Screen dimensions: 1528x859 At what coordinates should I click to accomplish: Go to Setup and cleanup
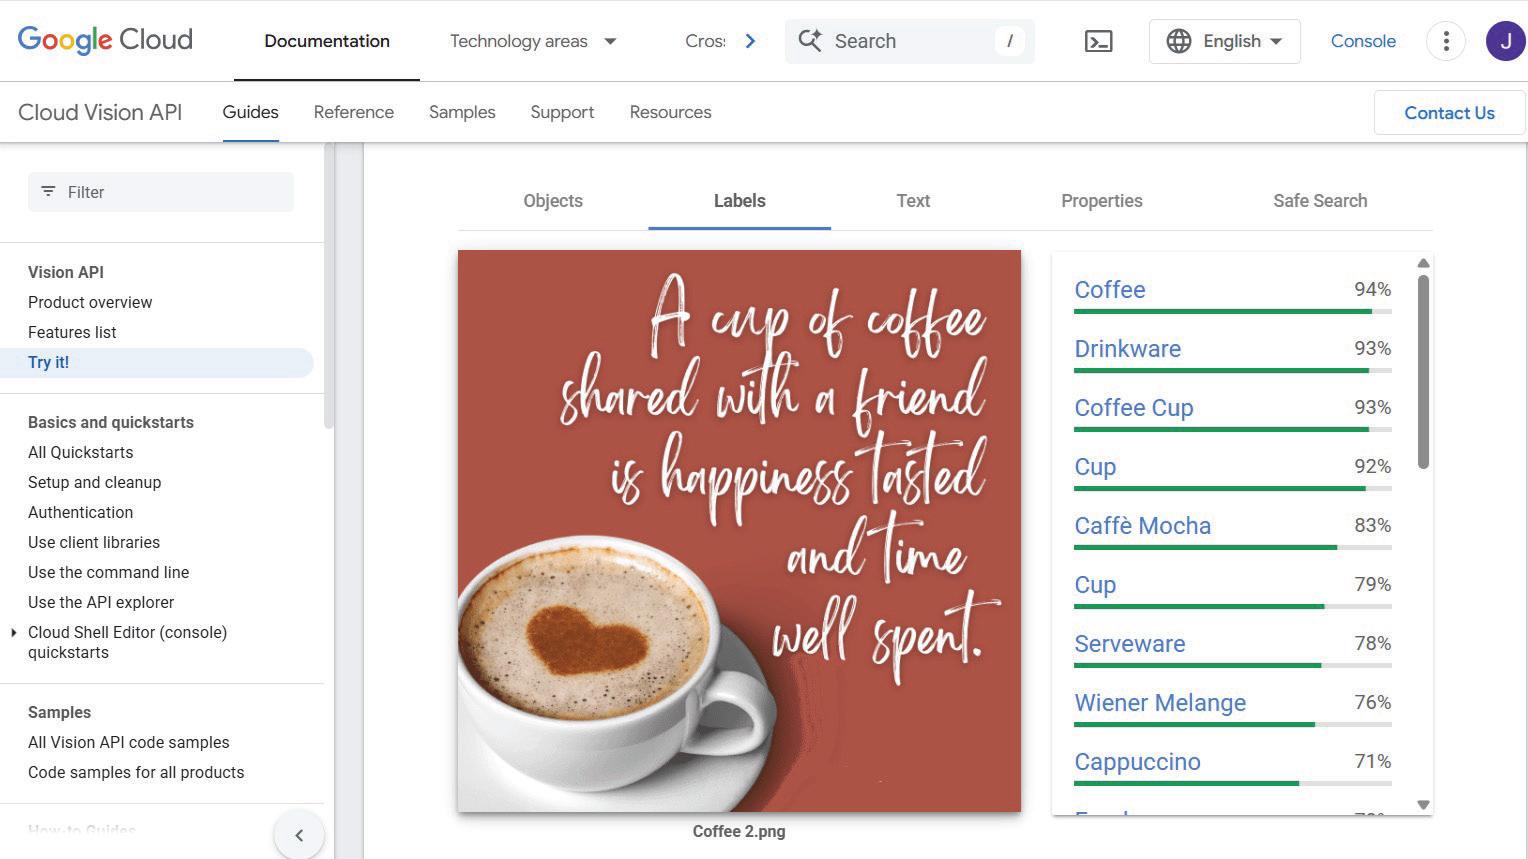[94, 482]
